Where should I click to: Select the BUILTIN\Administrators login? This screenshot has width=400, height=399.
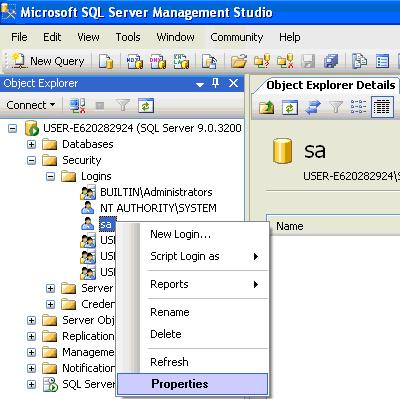156,192
